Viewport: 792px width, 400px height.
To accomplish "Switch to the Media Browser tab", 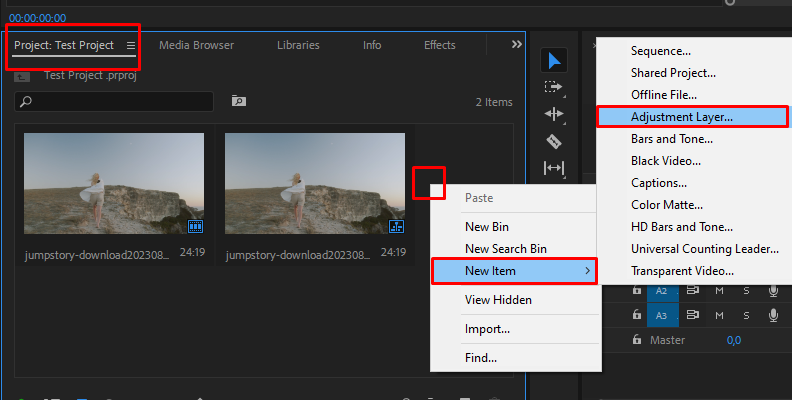I will click(196, 45).
